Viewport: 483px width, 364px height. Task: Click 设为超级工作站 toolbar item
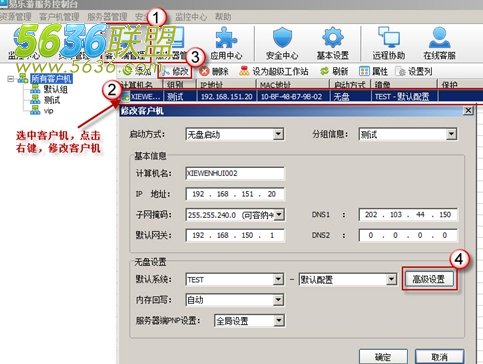[x=274, y=71]
